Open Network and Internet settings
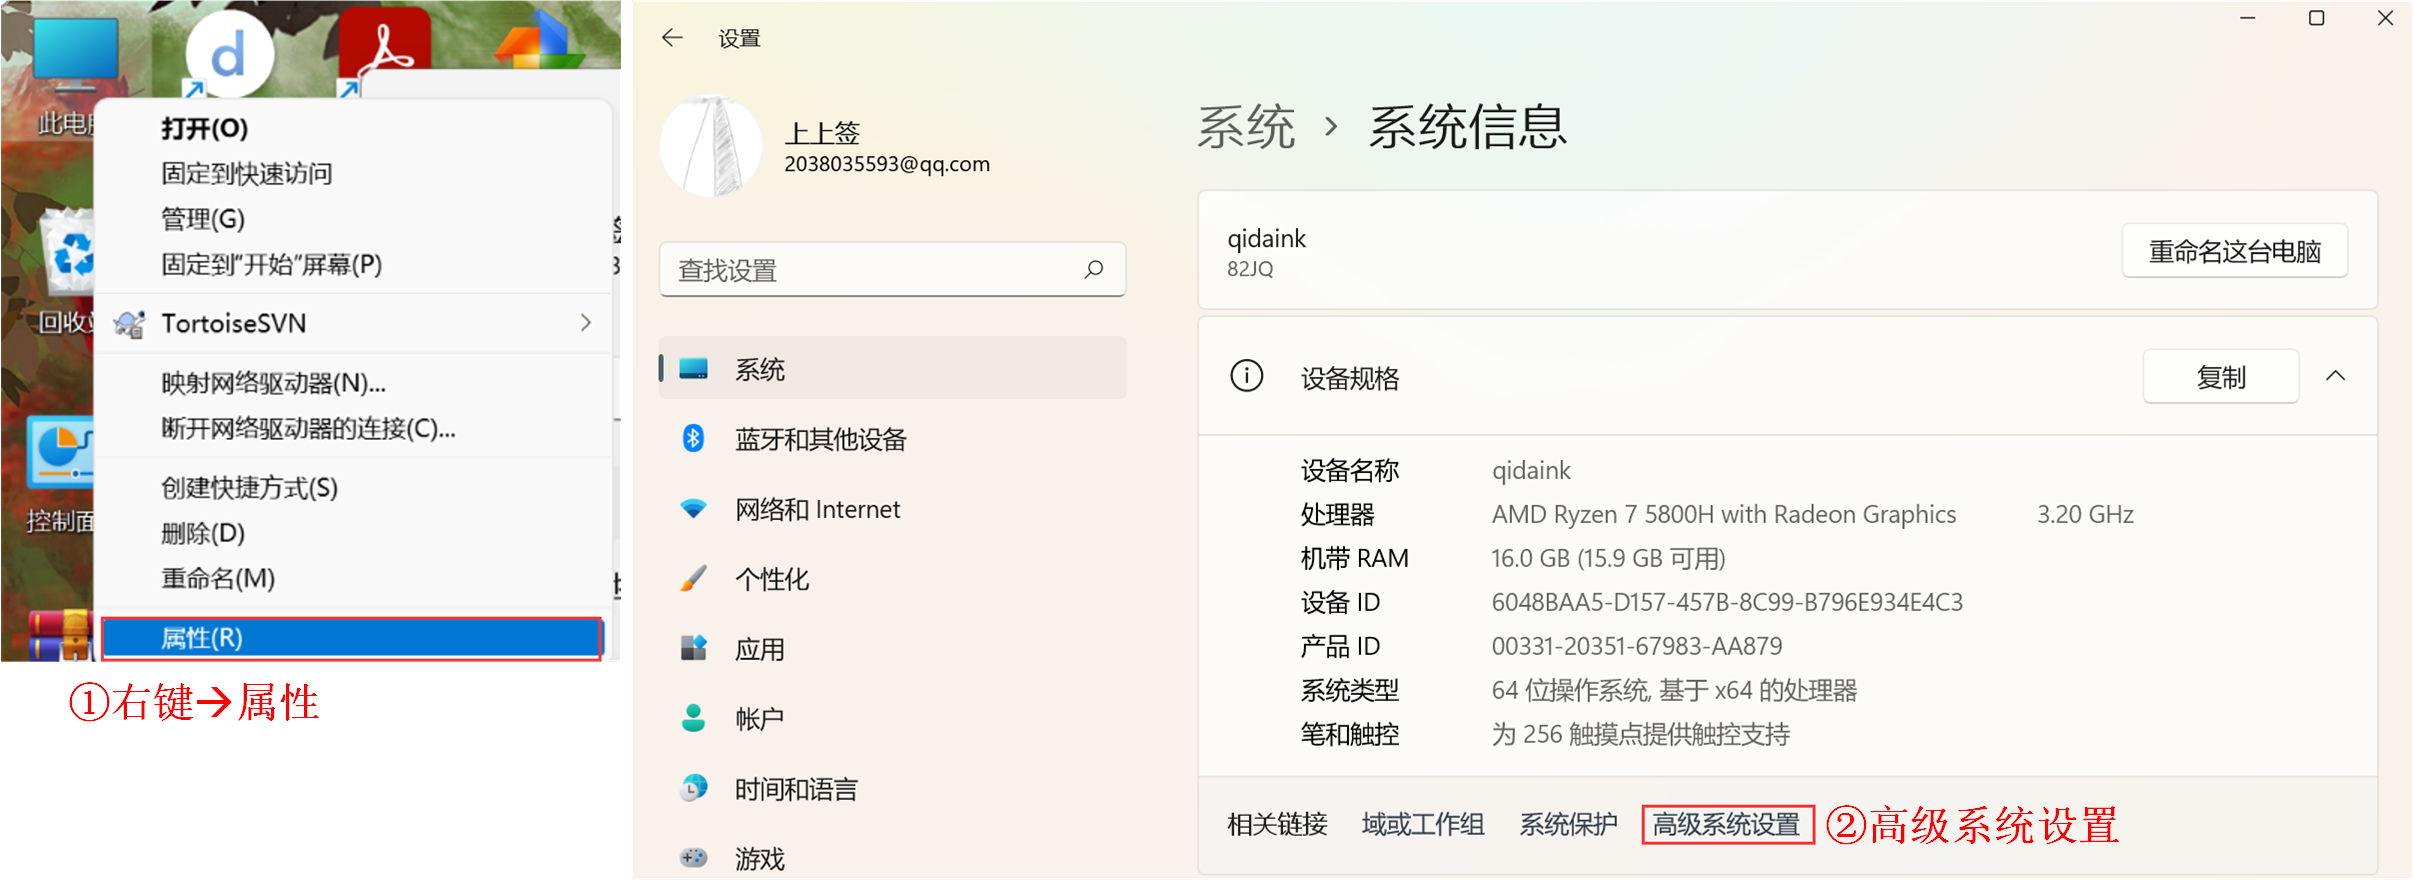Screen dimensions: 2414x880 (817, 509)
